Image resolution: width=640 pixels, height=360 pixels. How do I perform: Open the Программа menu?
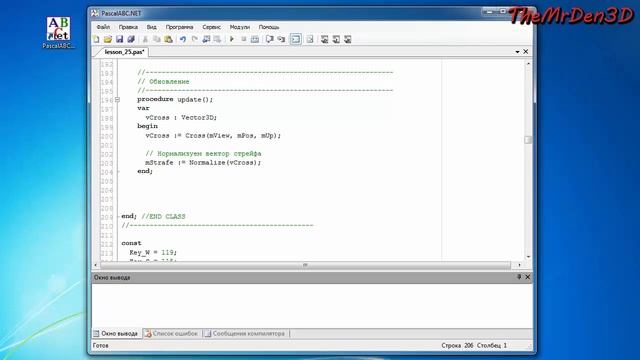[180, 27]
